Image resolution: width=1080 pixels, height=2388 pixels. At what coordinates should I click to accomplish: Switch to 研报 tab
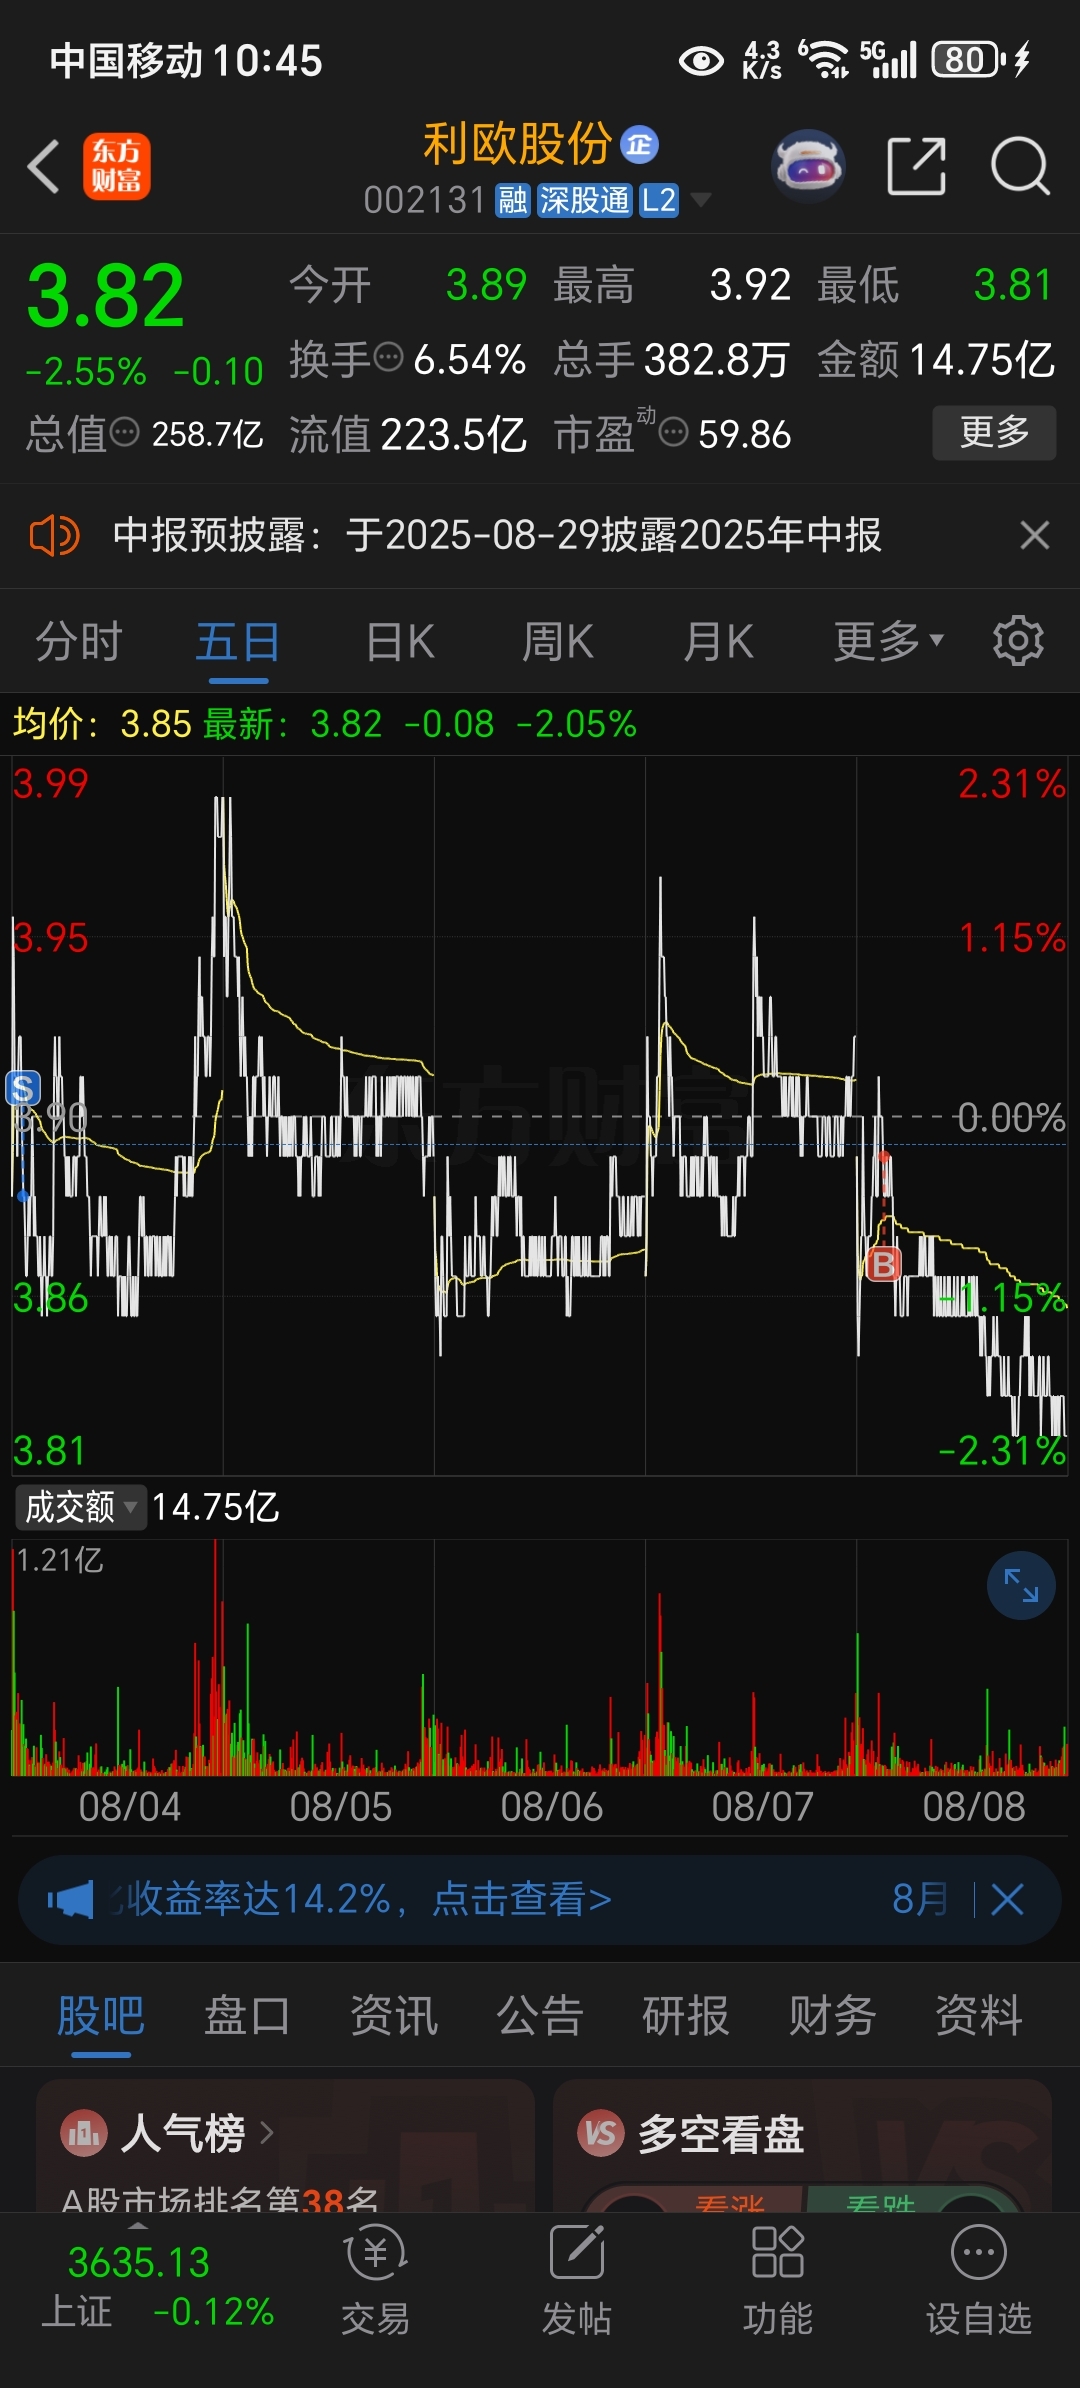[686, 2016]
